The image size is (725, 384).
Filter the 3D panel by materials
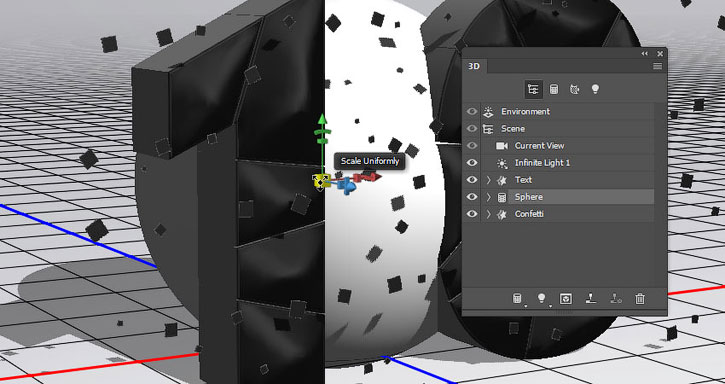[574, 89]
